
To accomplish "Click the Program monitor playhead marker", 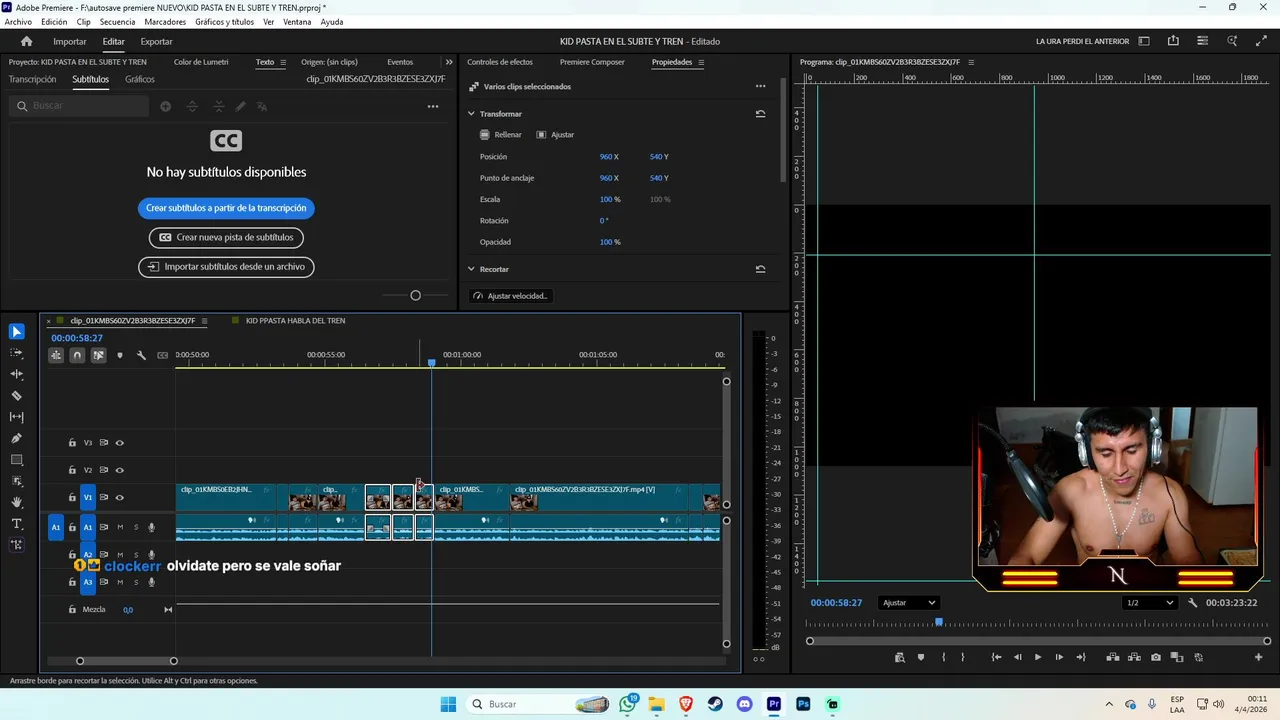I will coord(938,622).
